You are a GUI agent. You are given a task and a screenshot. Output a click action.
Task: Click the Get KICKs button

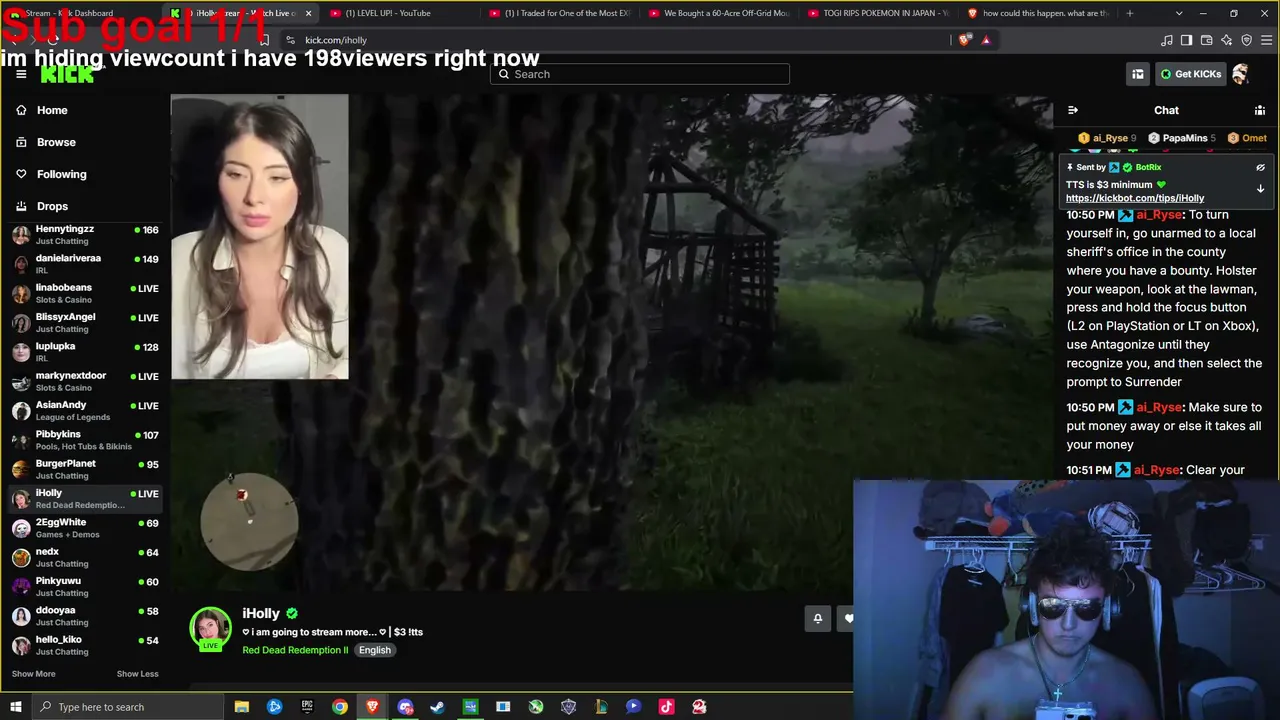point(1190,74)
